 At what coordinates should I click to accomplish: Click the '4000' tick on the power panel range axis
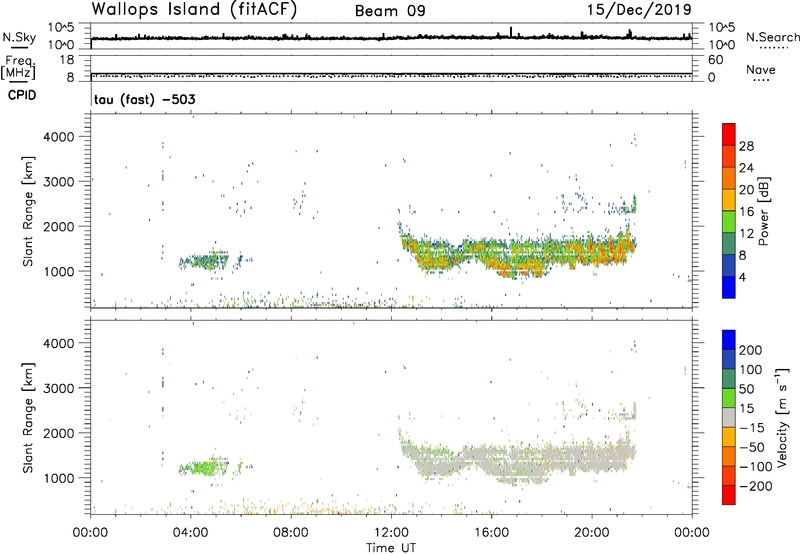pos(59,137)
